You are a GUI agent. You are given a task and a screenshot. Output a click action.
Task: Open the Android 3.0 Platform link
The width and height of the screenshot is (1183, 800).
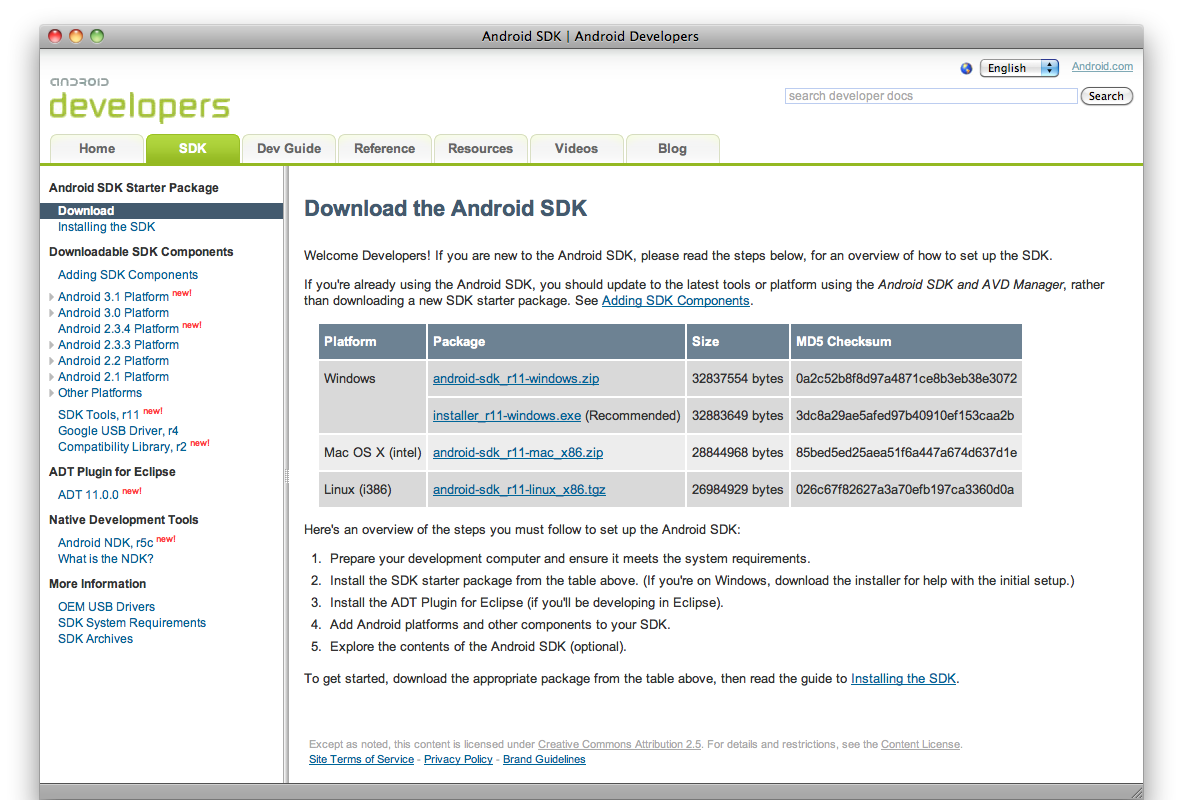tap(113, 312)
